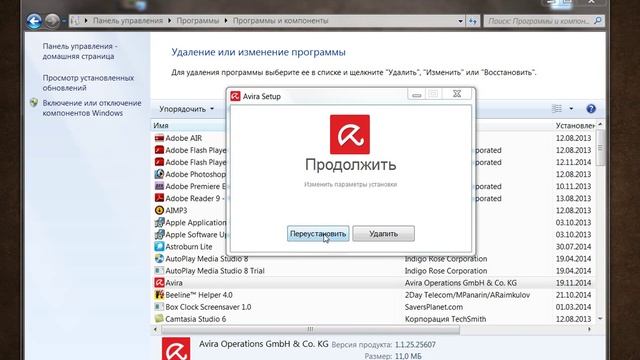Sort by the Имя column header
The height and width of the screenshot is (360, 640).
[x=161, y=125]
